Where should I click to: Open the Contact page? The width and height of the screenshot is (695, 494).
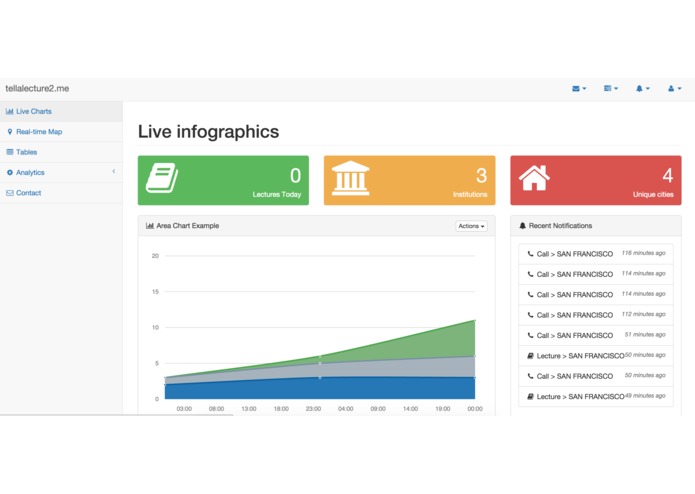(61, 193)
